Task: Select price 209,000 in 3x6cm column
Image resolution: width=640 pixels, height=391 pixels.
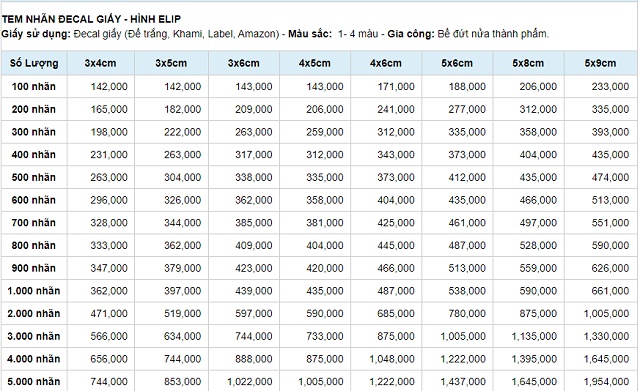Action: point(253,109)
